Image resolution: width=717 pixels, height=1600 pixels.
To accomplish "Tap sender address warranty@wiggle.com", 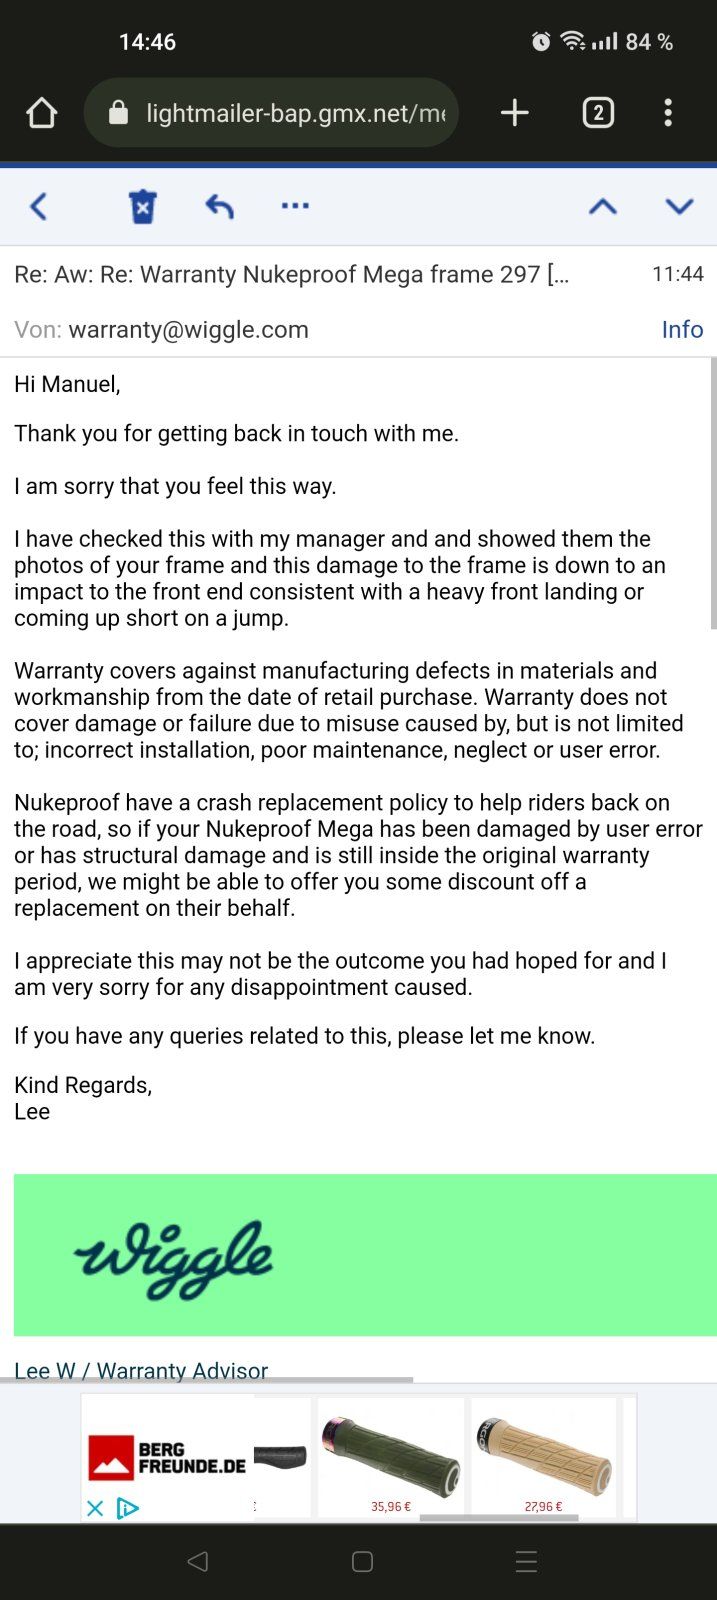I will click(189, 330).
